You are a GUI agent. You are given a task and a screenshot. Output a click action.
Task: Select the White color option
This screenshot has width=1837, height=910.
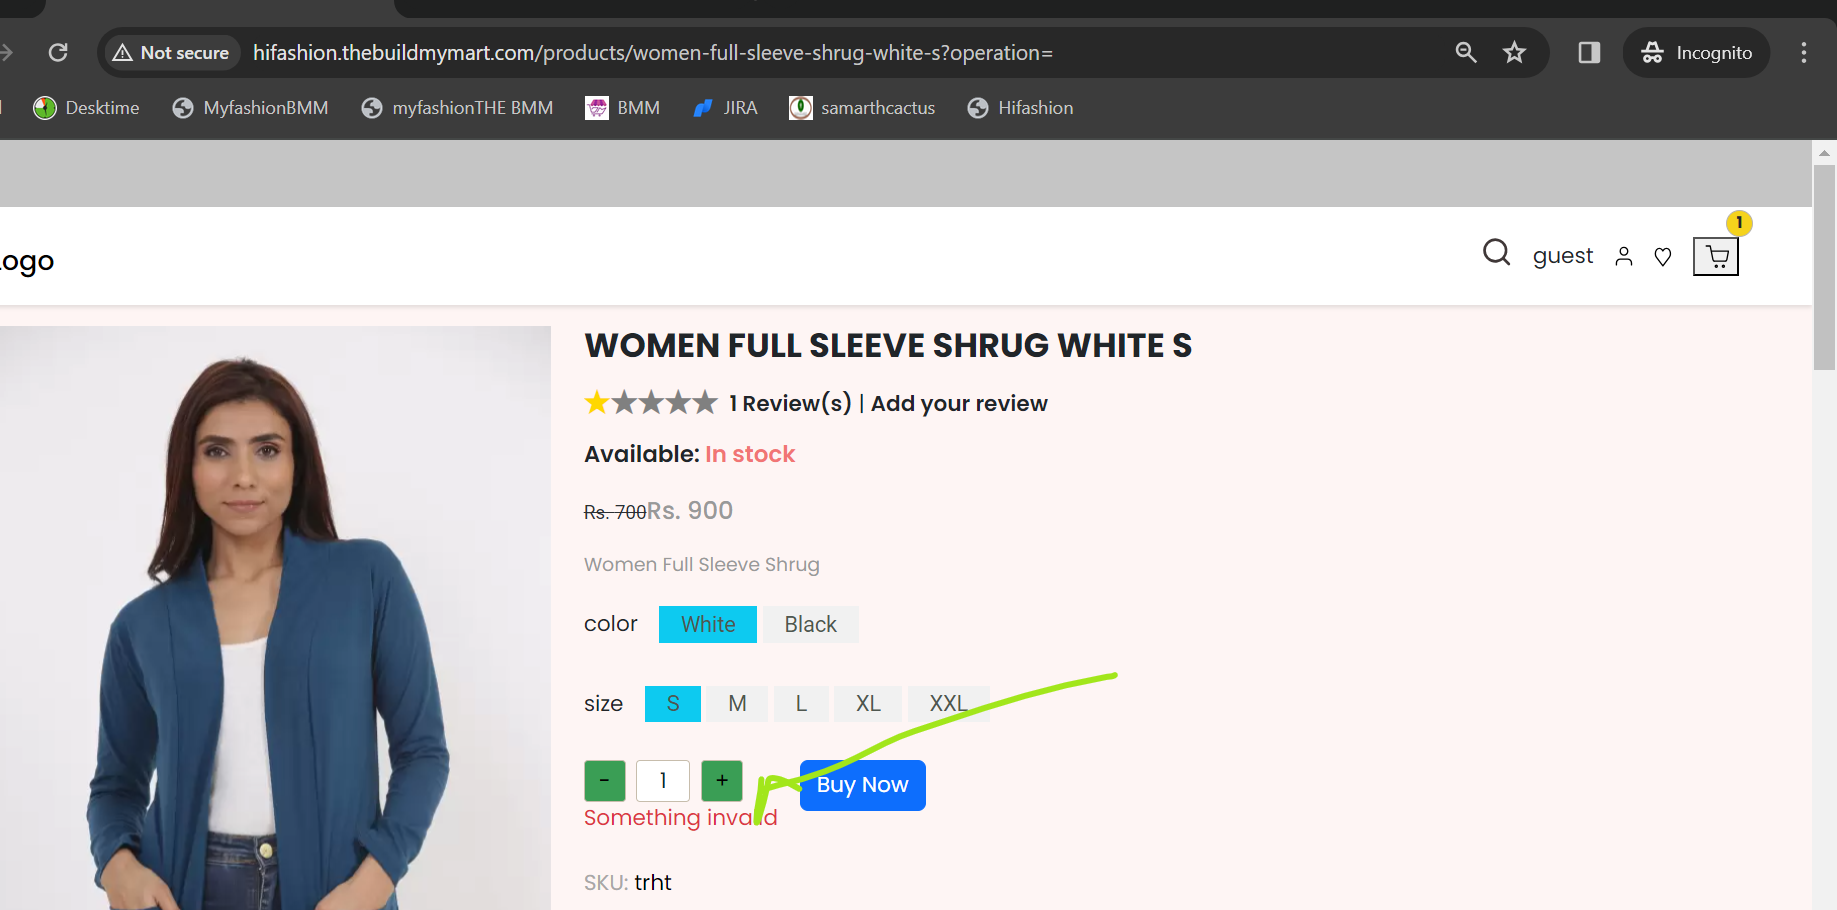(x=708, y=625)
